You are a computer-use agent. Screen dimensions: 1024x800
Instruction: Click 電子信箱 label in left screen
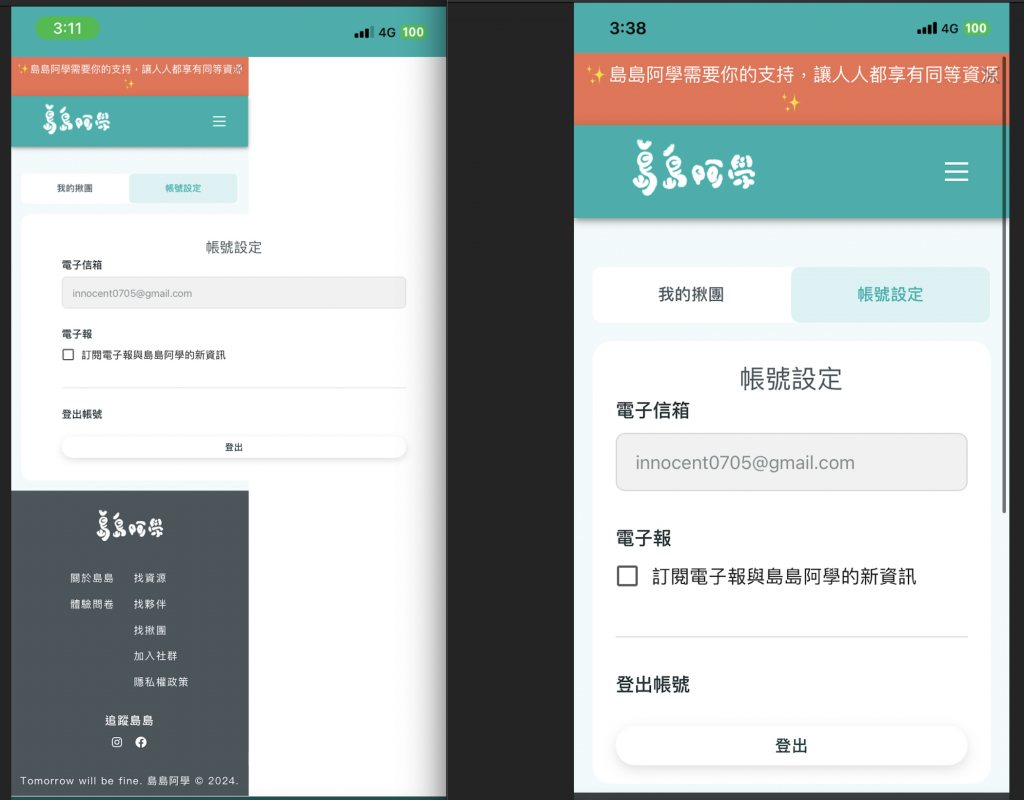point(82,264)
